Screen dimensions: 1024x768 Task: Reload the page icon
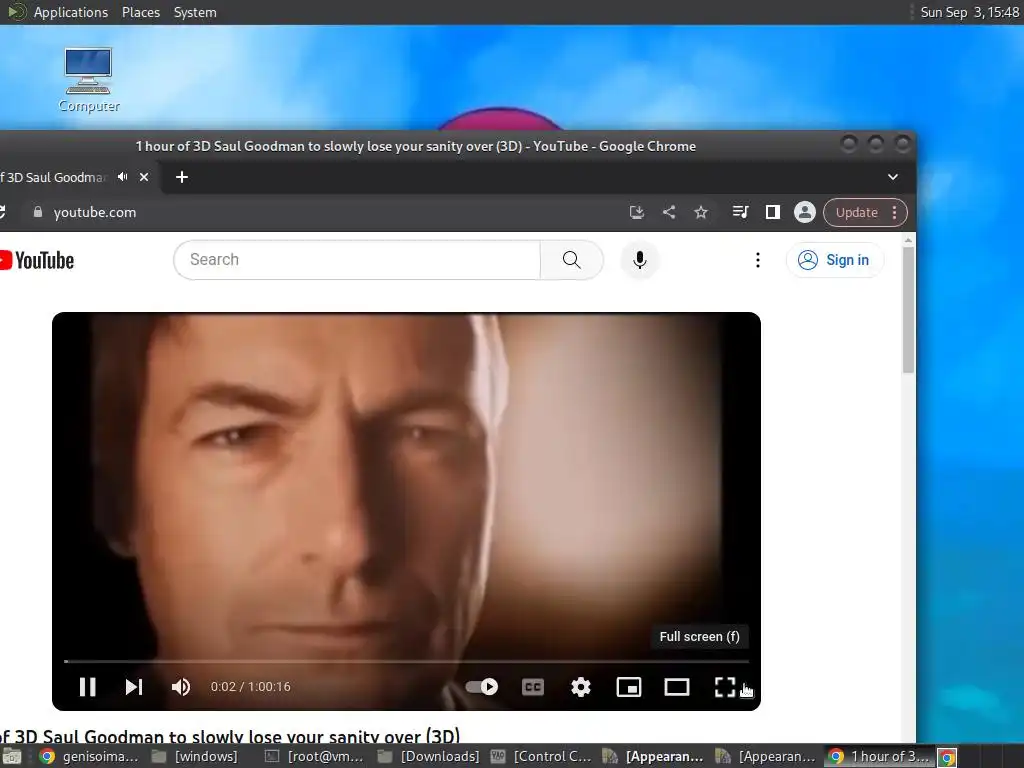[2, 212]
